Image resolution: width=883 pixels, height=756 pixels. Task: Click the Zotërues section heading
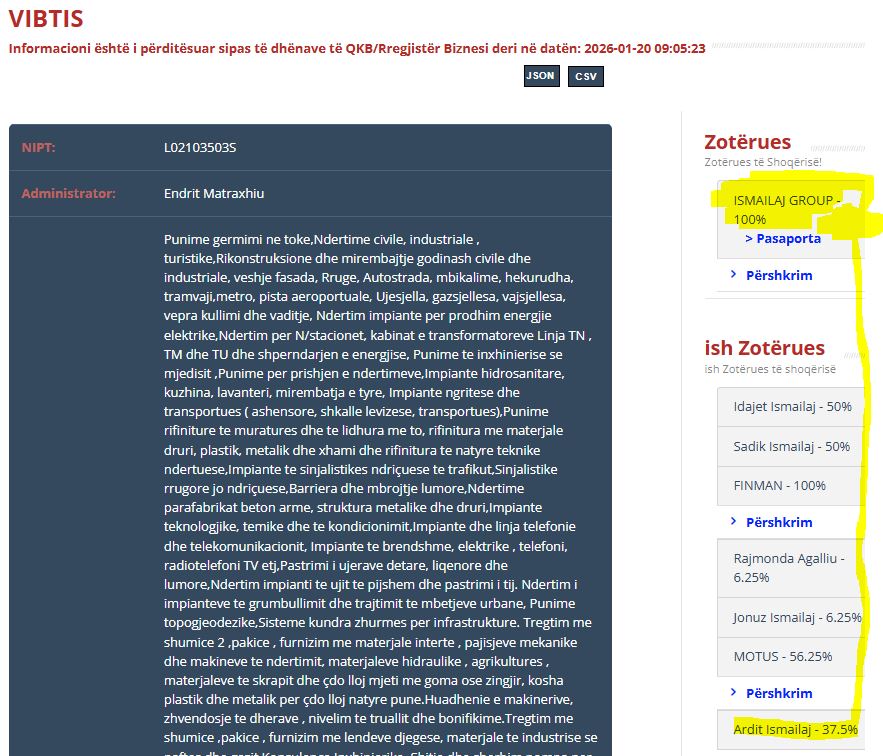pos(747,142)
